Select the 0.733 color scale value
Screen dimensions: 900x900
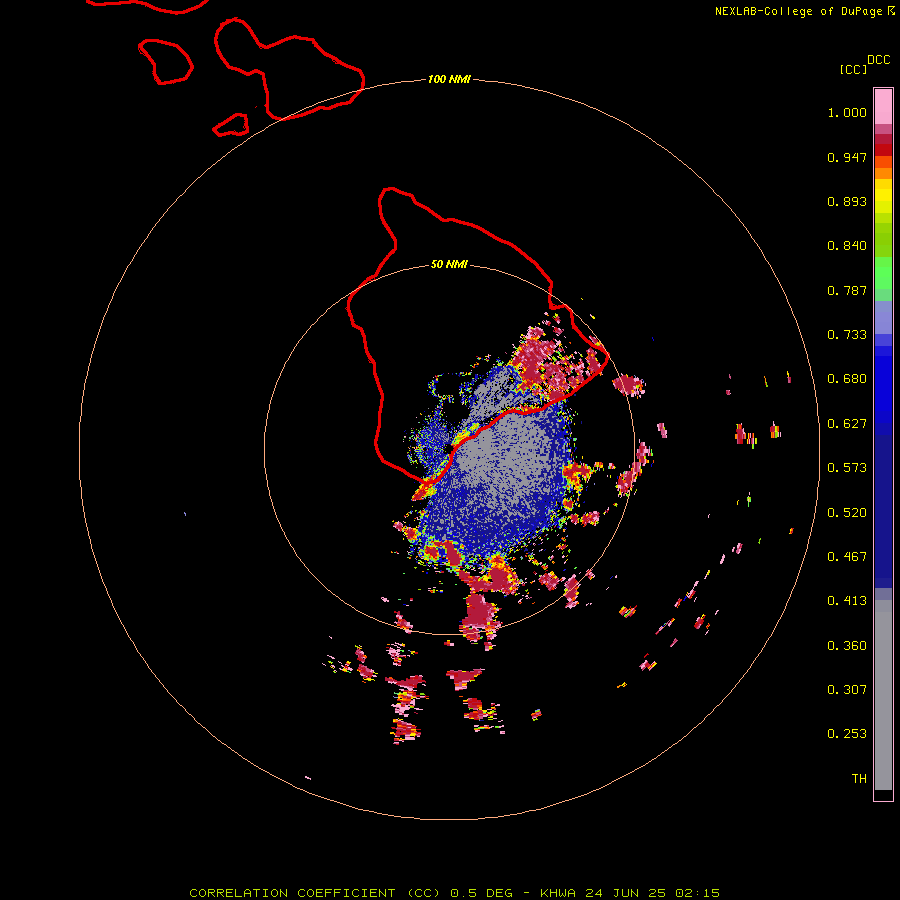click(x=847, y=335)
